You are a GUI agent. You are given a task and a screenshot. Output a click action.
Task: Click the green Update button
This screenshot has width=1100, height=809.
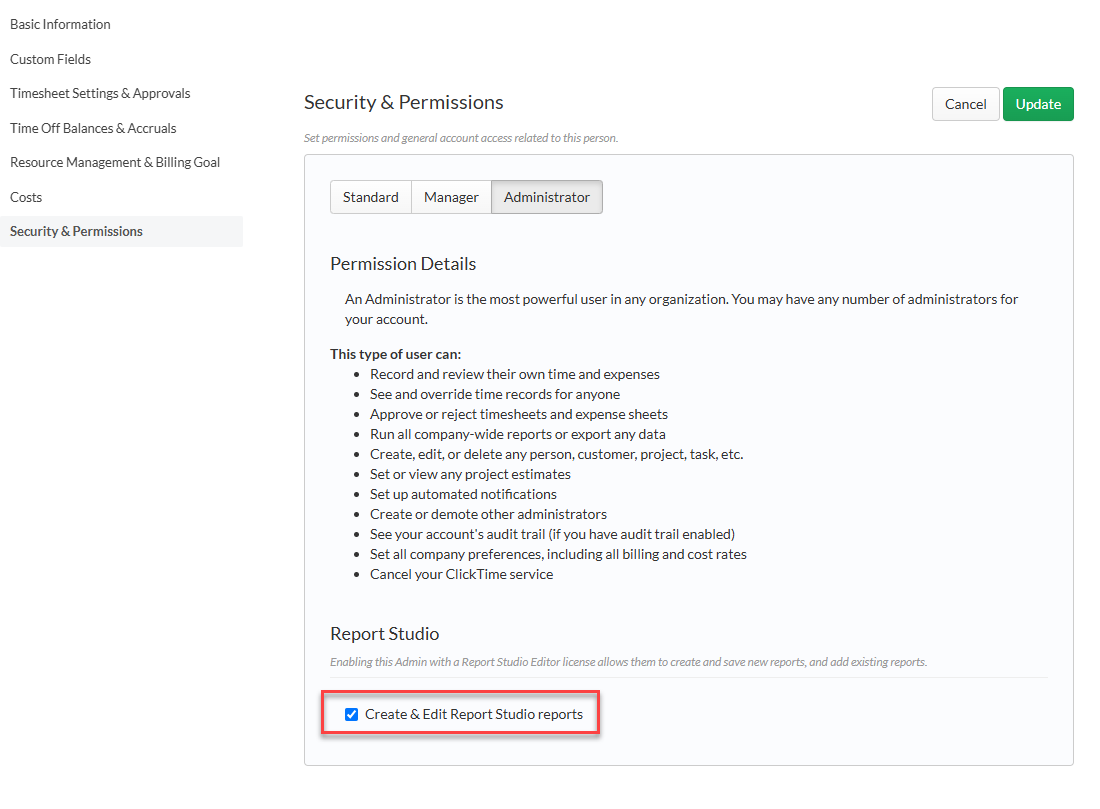[1038, 104]
